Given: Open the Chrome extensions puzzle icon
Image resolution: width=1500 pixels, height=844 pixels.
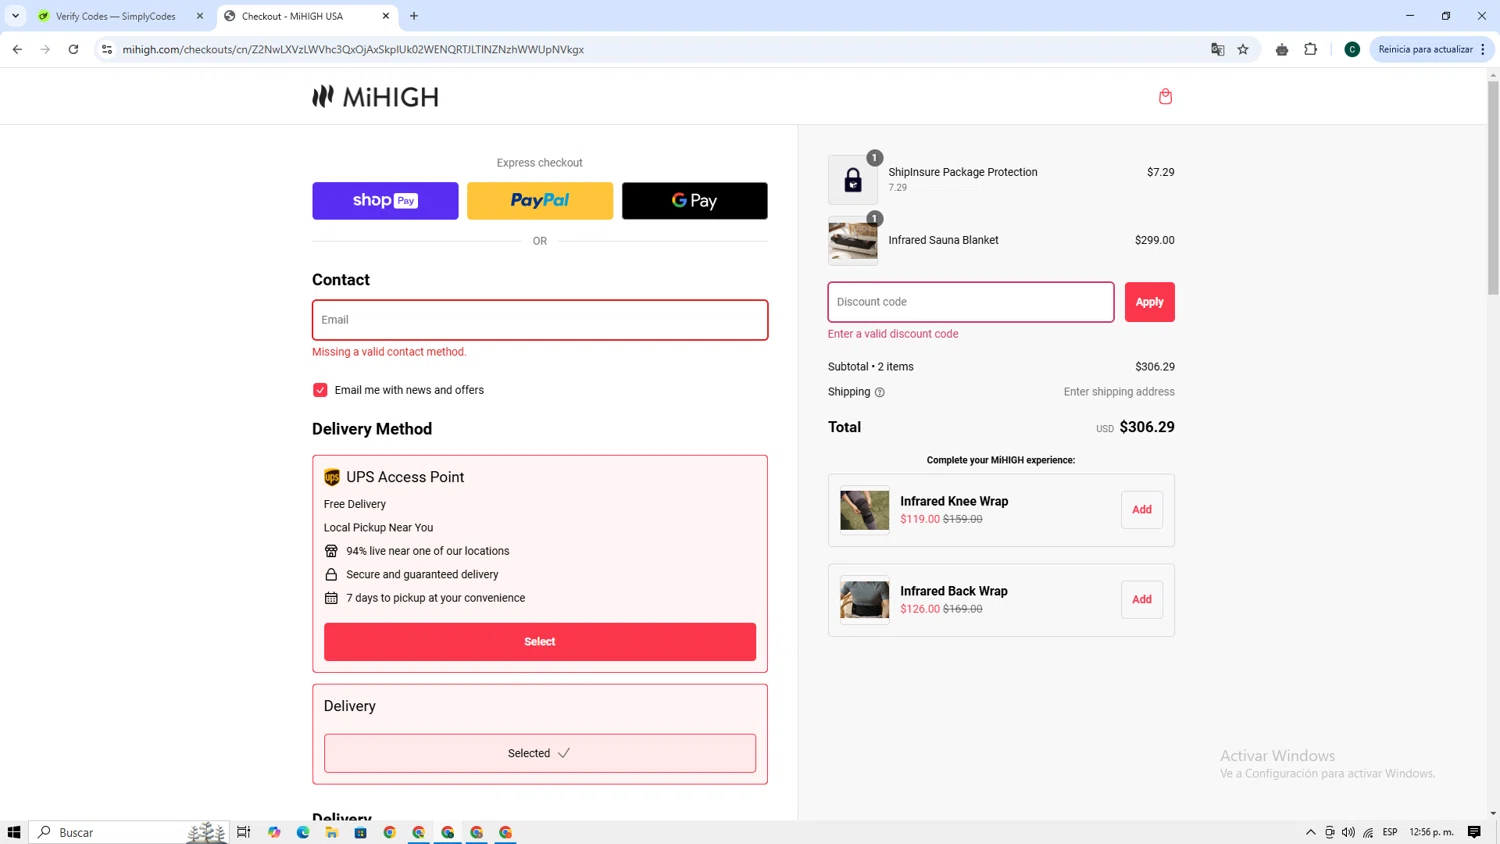Looking at the screenshot, I should click(x=1310, y=49).
